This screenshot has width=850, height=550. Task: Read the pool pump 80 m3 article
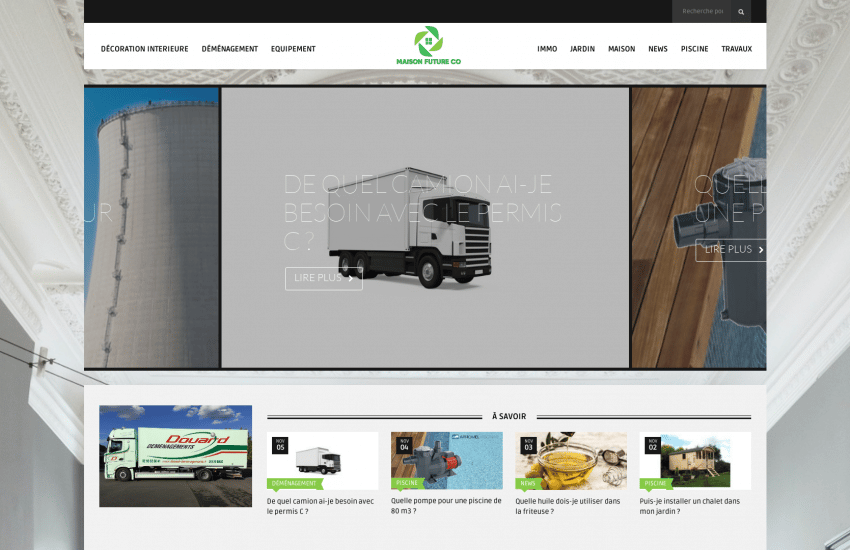click(446, 505)
